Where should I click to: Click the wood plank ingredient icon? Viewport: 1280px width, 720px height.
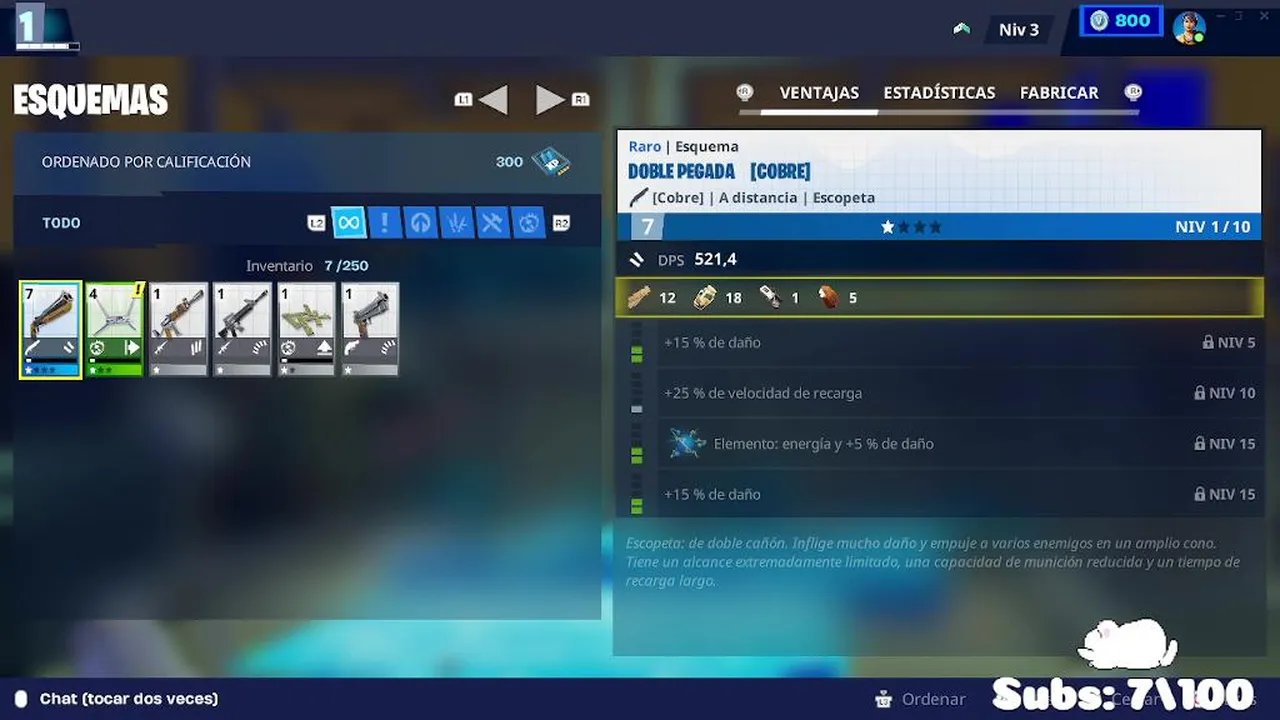pos(639,297)
